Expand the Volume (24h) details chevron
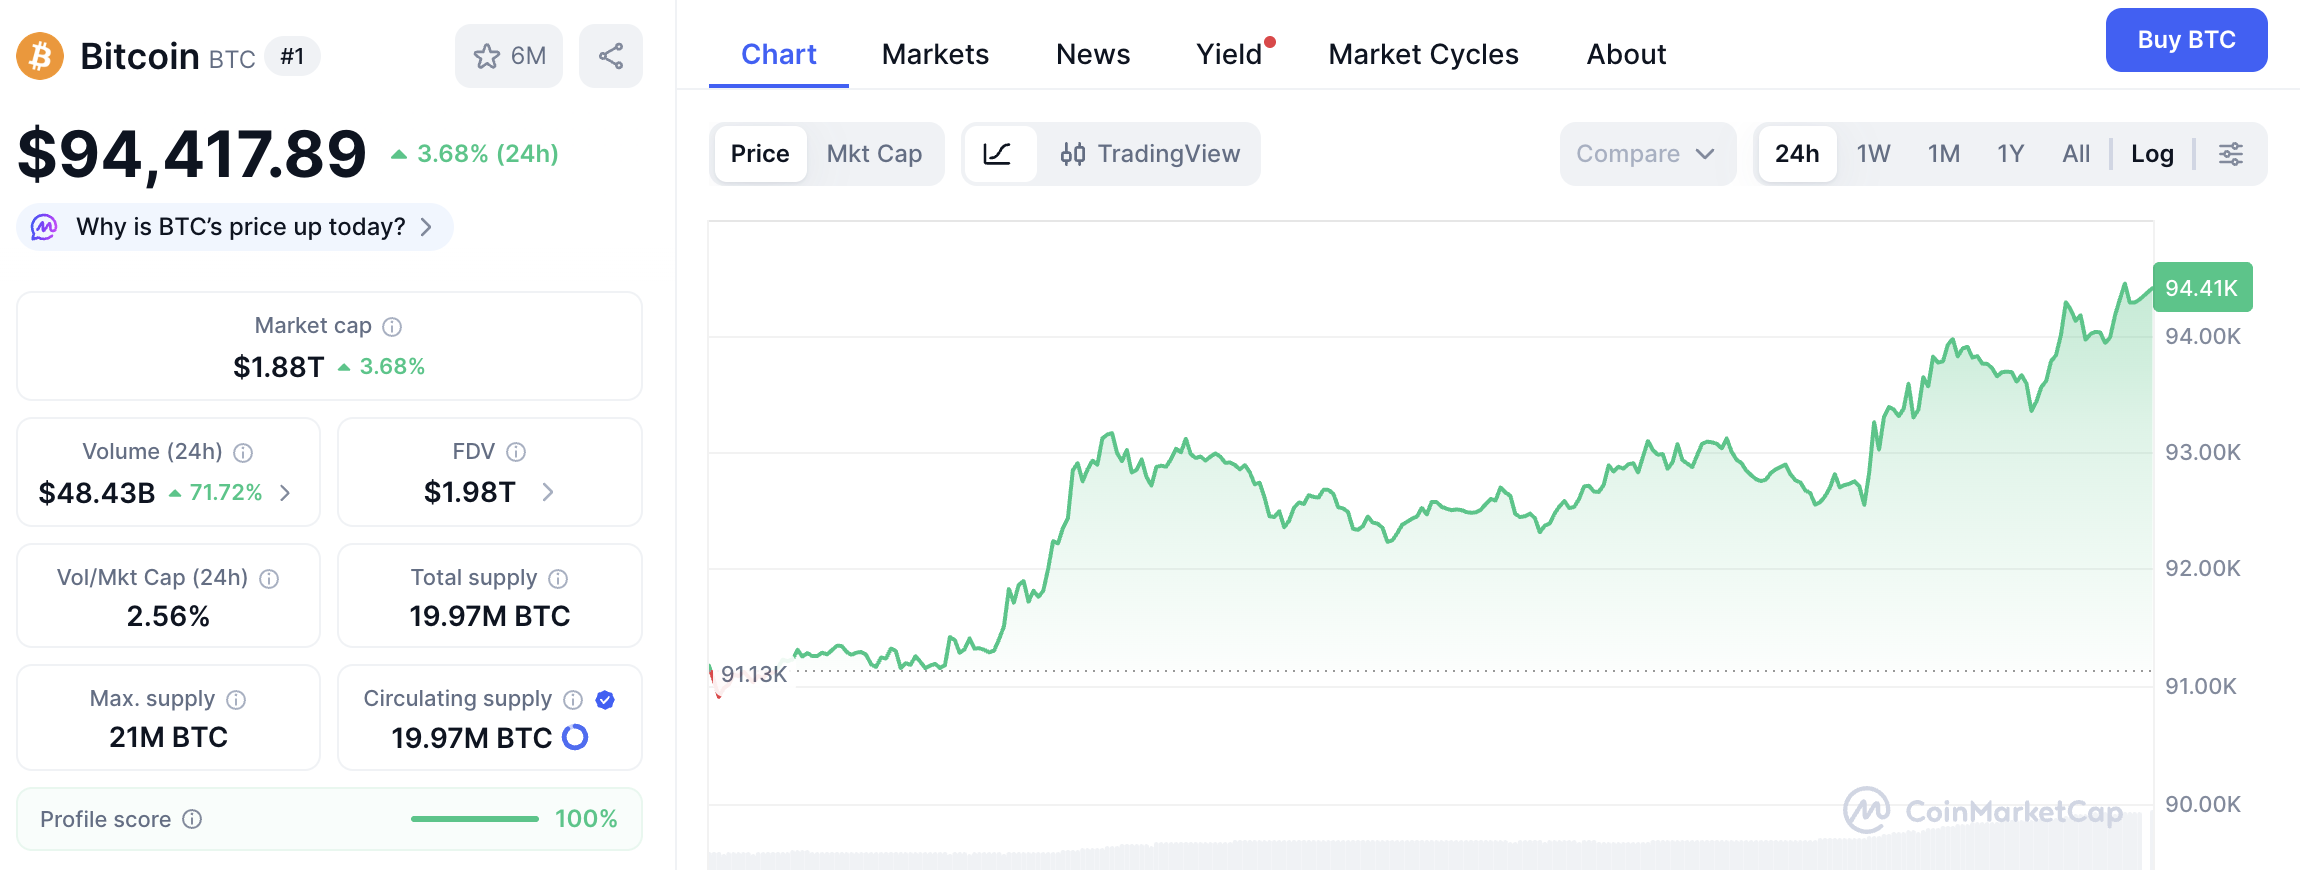This screenshot has width=2300, height=870. pyautogui.click(x=286, y=492)
